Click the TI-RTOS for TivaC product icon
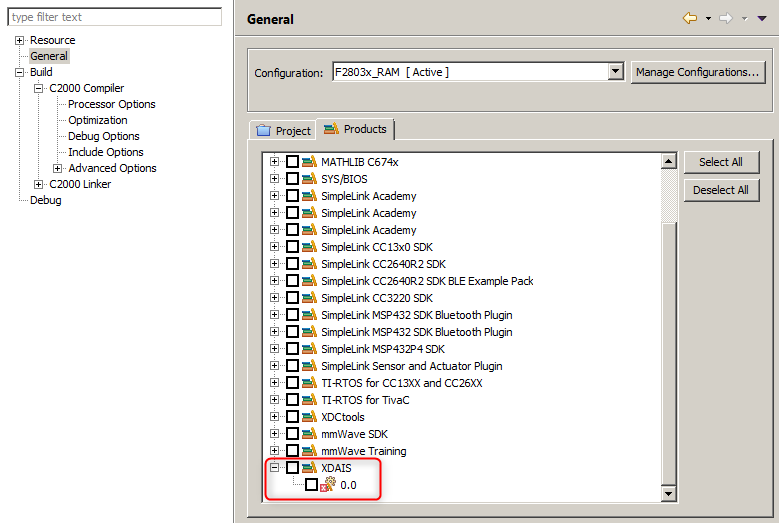This screenshot has height=523, width=779. coord(309,399)
